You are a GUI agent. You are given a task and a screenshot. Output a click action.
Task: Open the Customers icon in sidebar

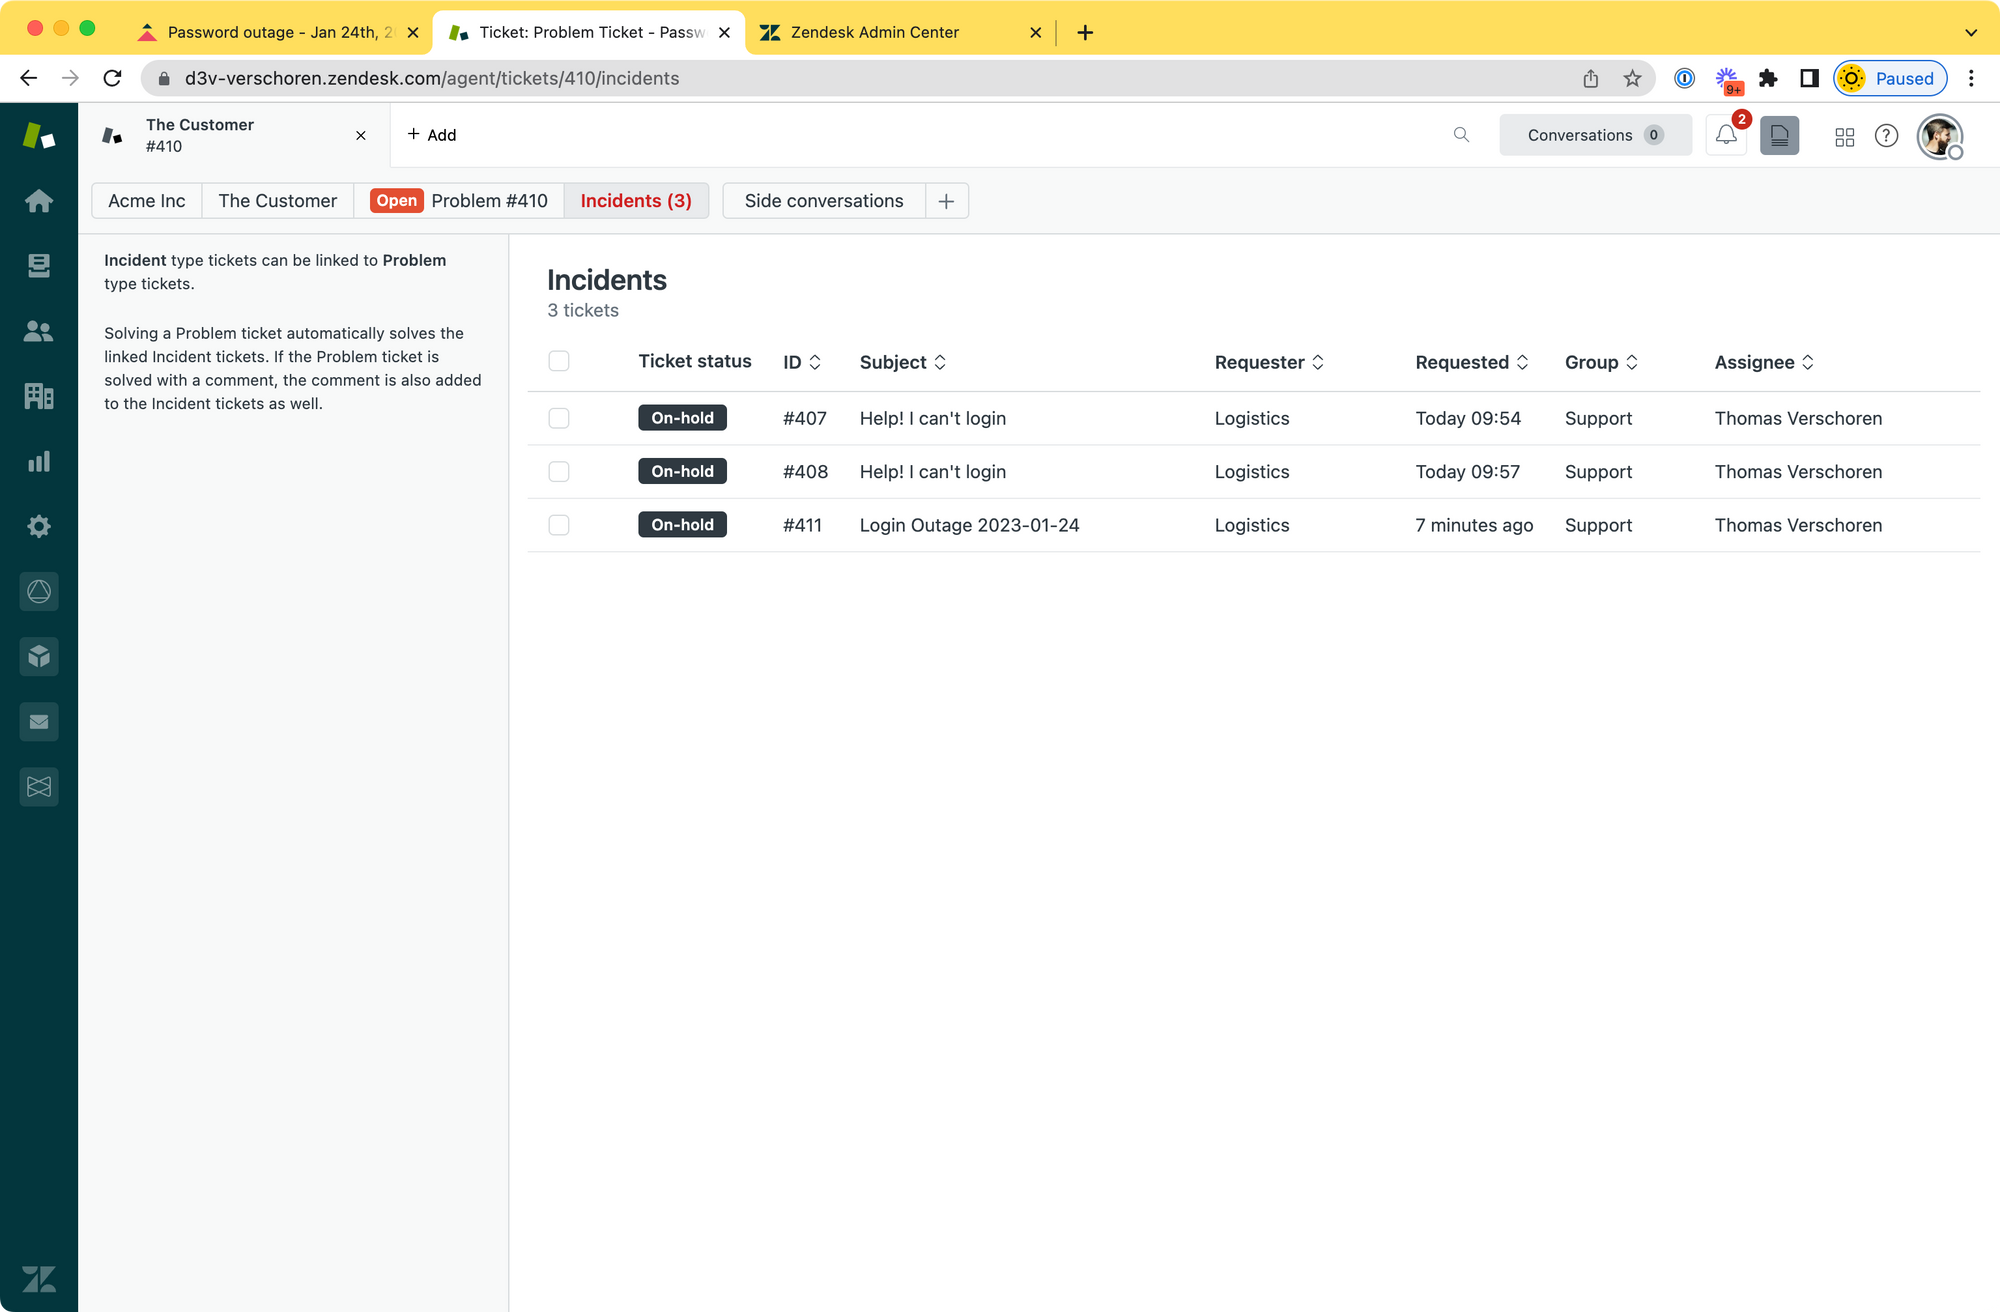click(39, 331)
